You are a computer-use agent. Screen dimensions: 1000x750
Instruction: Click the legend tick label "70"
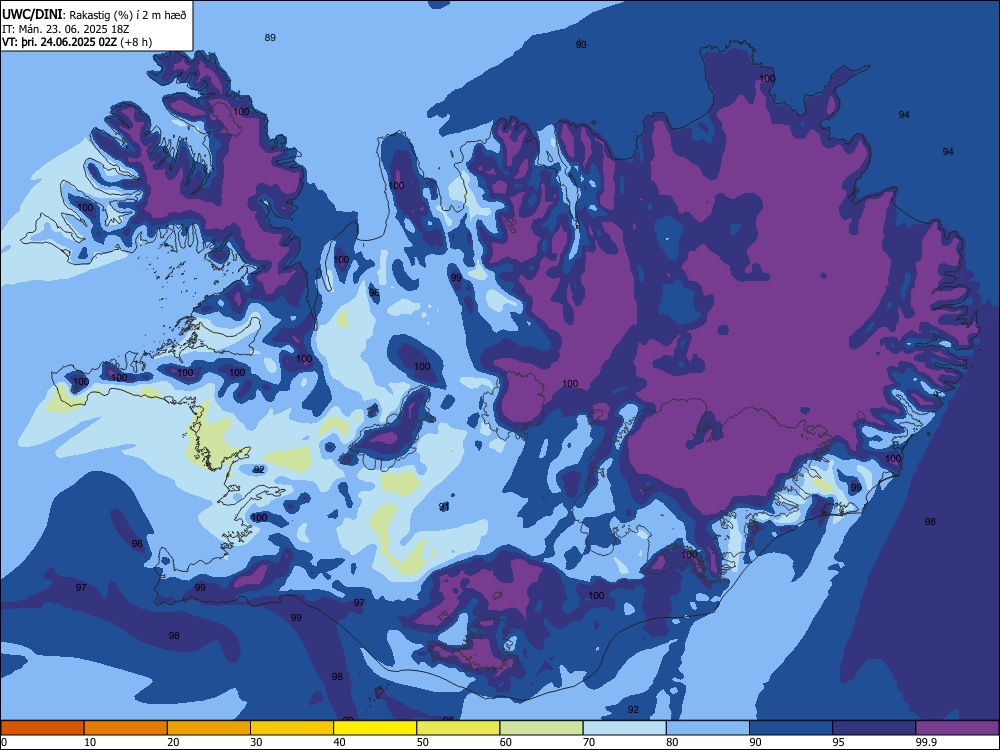point(589,742)
